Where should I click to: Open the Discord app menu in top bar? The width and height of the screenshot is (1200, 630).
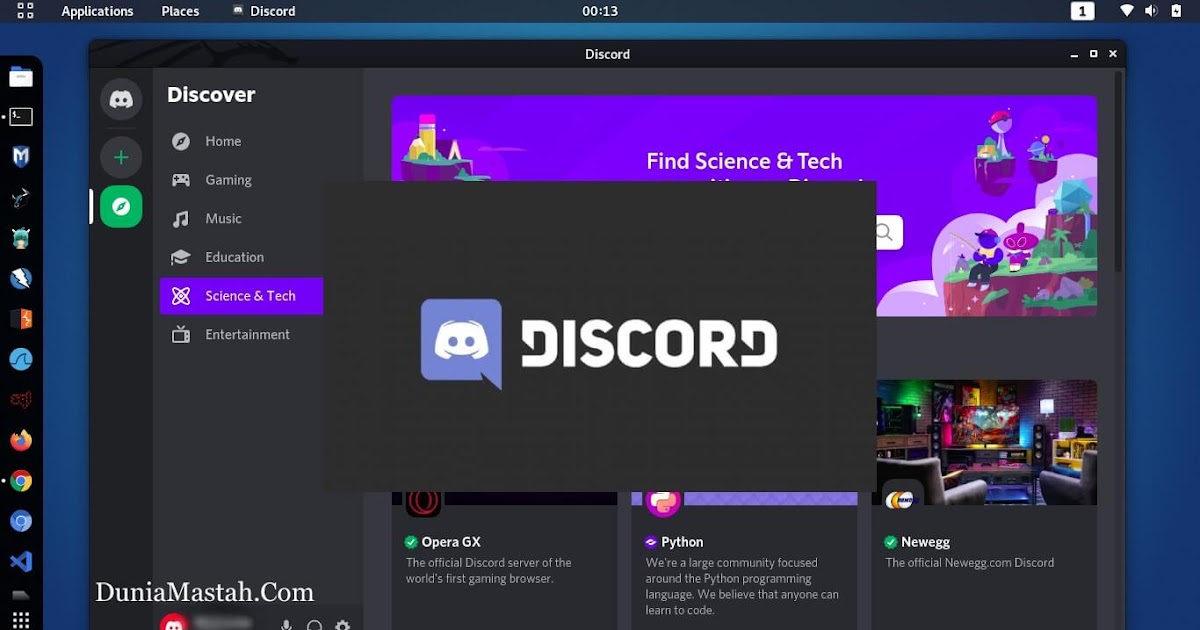264,11
